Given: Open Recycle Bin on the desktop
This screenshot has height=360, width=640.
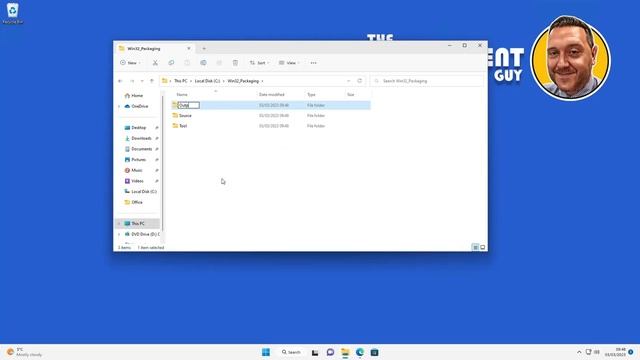Looking at the screenshot, I should pos(13,13).
